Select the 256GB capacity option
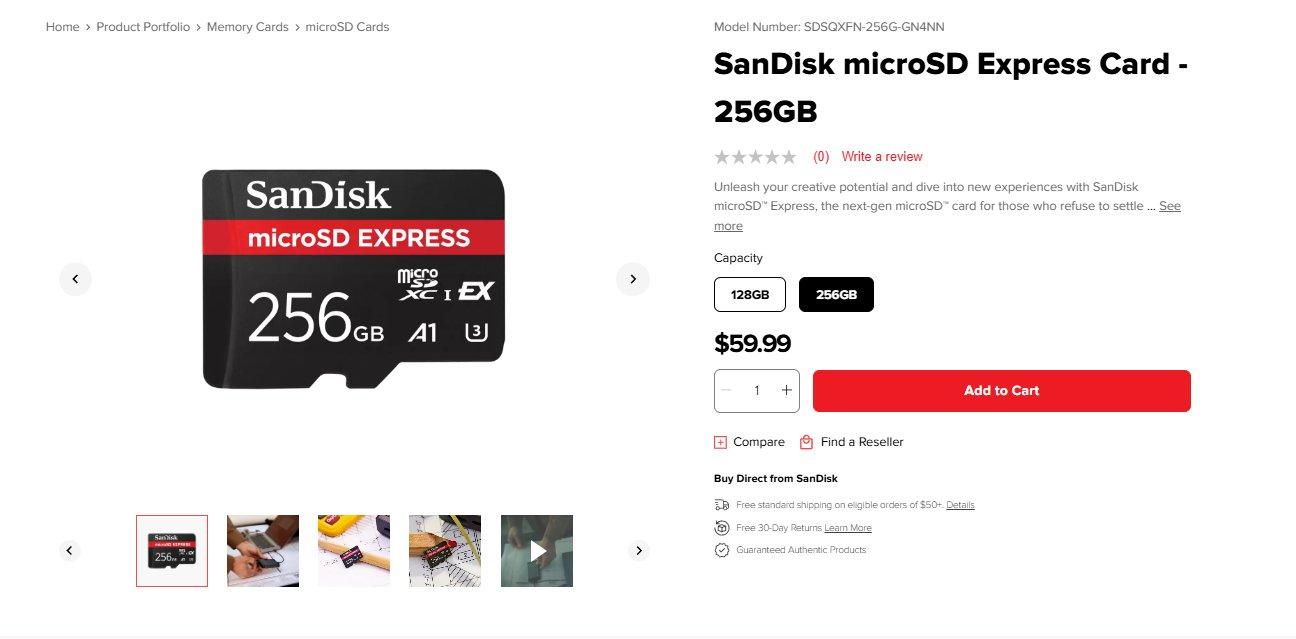Image resolution: width=1296 pixels, height=639 pixels. [836, 295]
